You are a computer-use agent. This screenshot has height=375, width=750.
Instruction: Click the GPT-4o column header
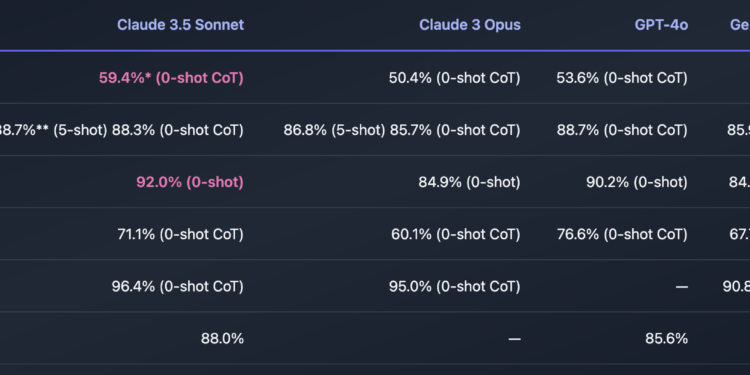[661, 25]
